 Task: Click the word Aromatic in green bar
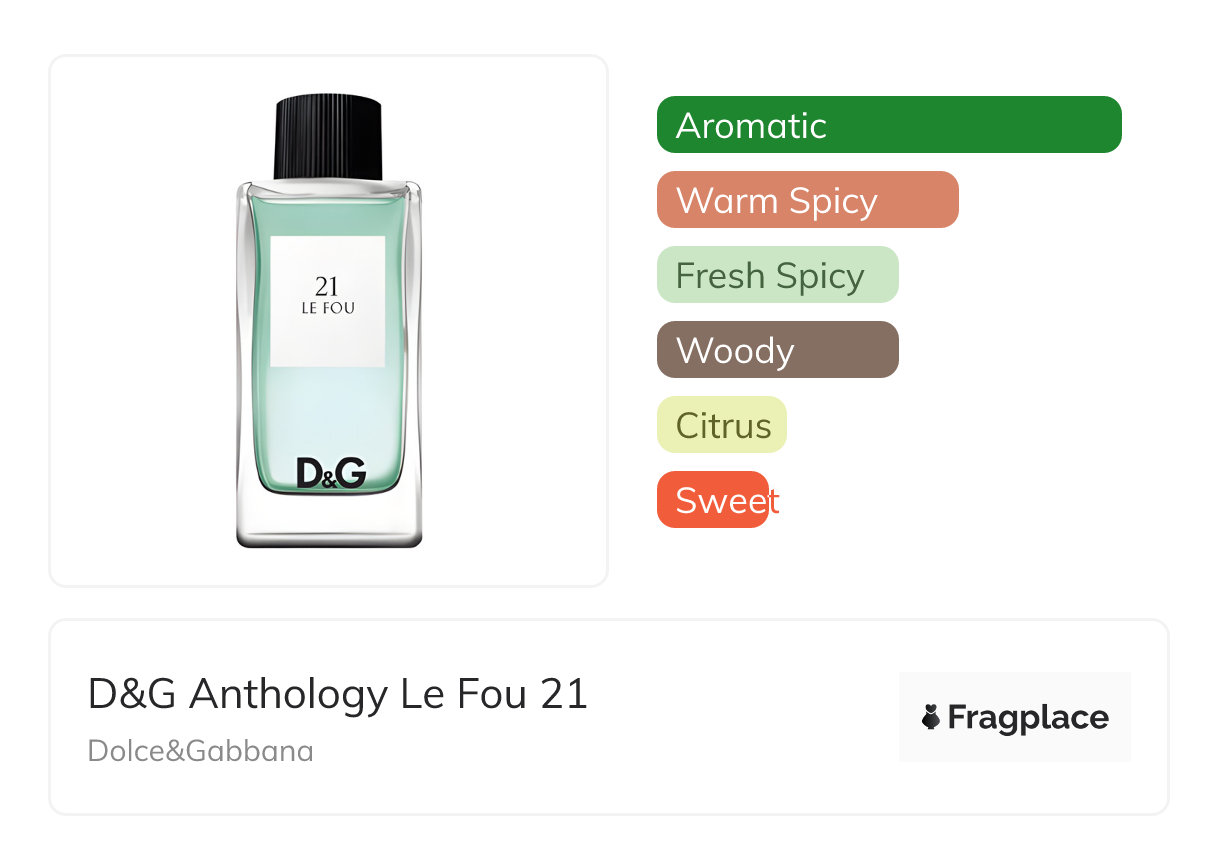[x=751, y=126]
